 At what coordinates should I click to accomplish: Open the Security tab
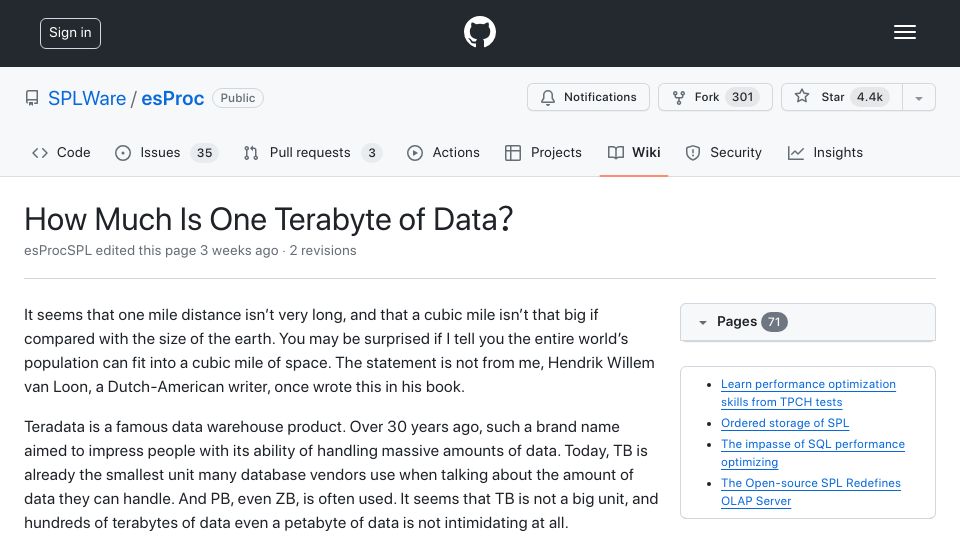click(x=724, y=152)
